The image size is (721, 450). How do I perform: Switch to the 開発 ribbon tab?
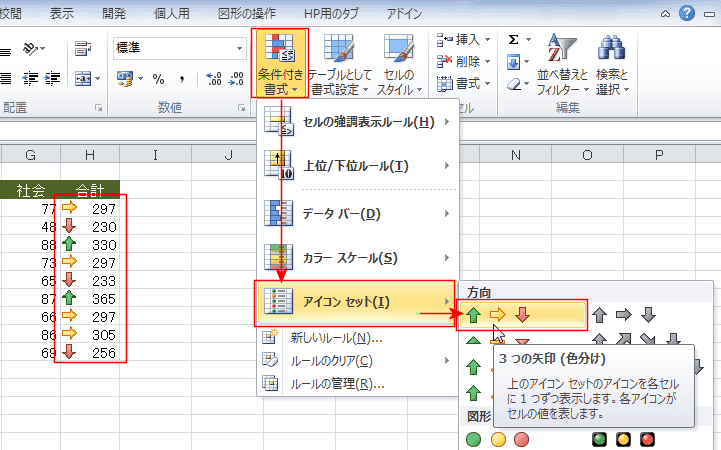tap(114, 13)
